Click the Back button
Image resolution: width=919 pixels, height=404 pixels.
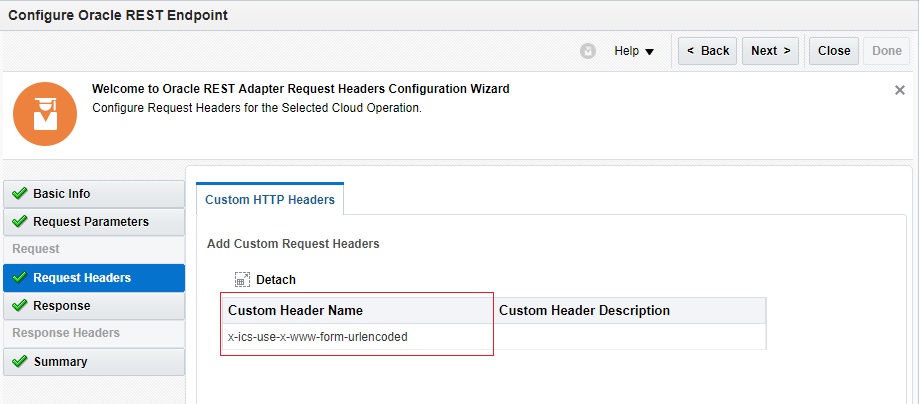pyautogui.click(x=707, y=51)
